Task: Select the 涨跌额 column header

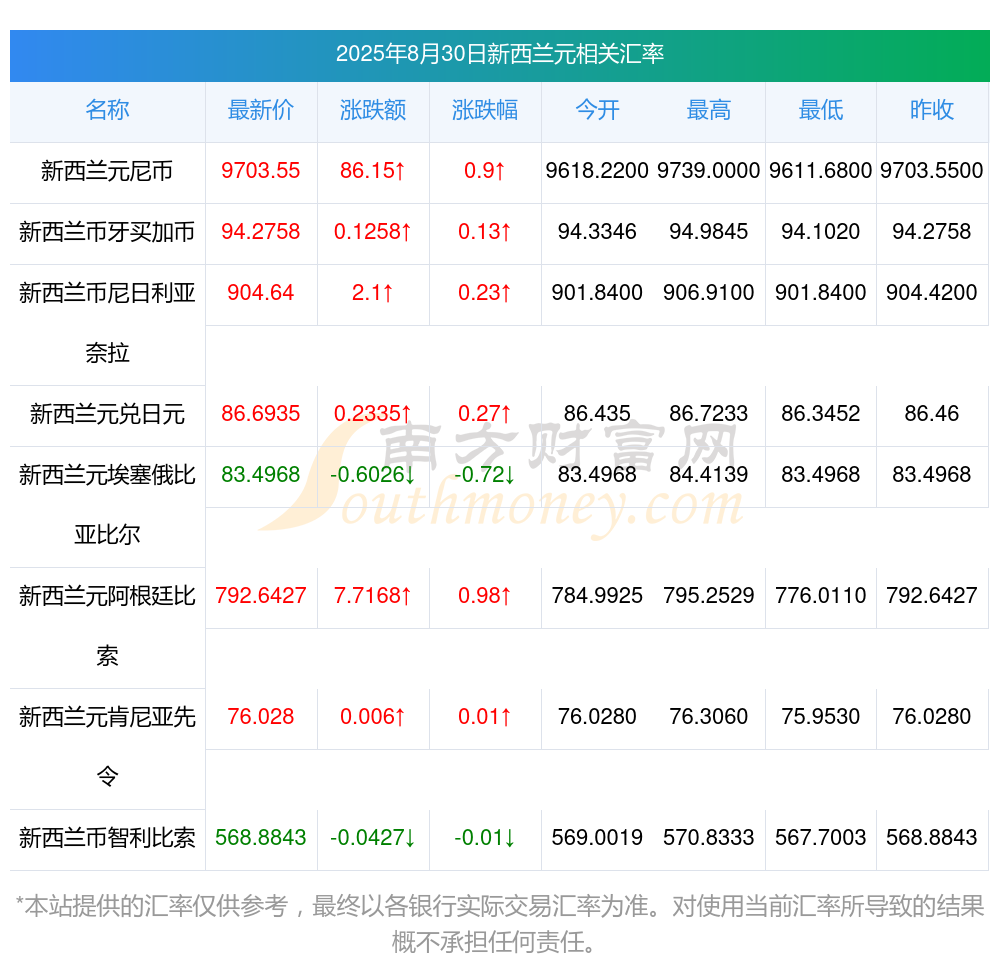Action: 372,110
